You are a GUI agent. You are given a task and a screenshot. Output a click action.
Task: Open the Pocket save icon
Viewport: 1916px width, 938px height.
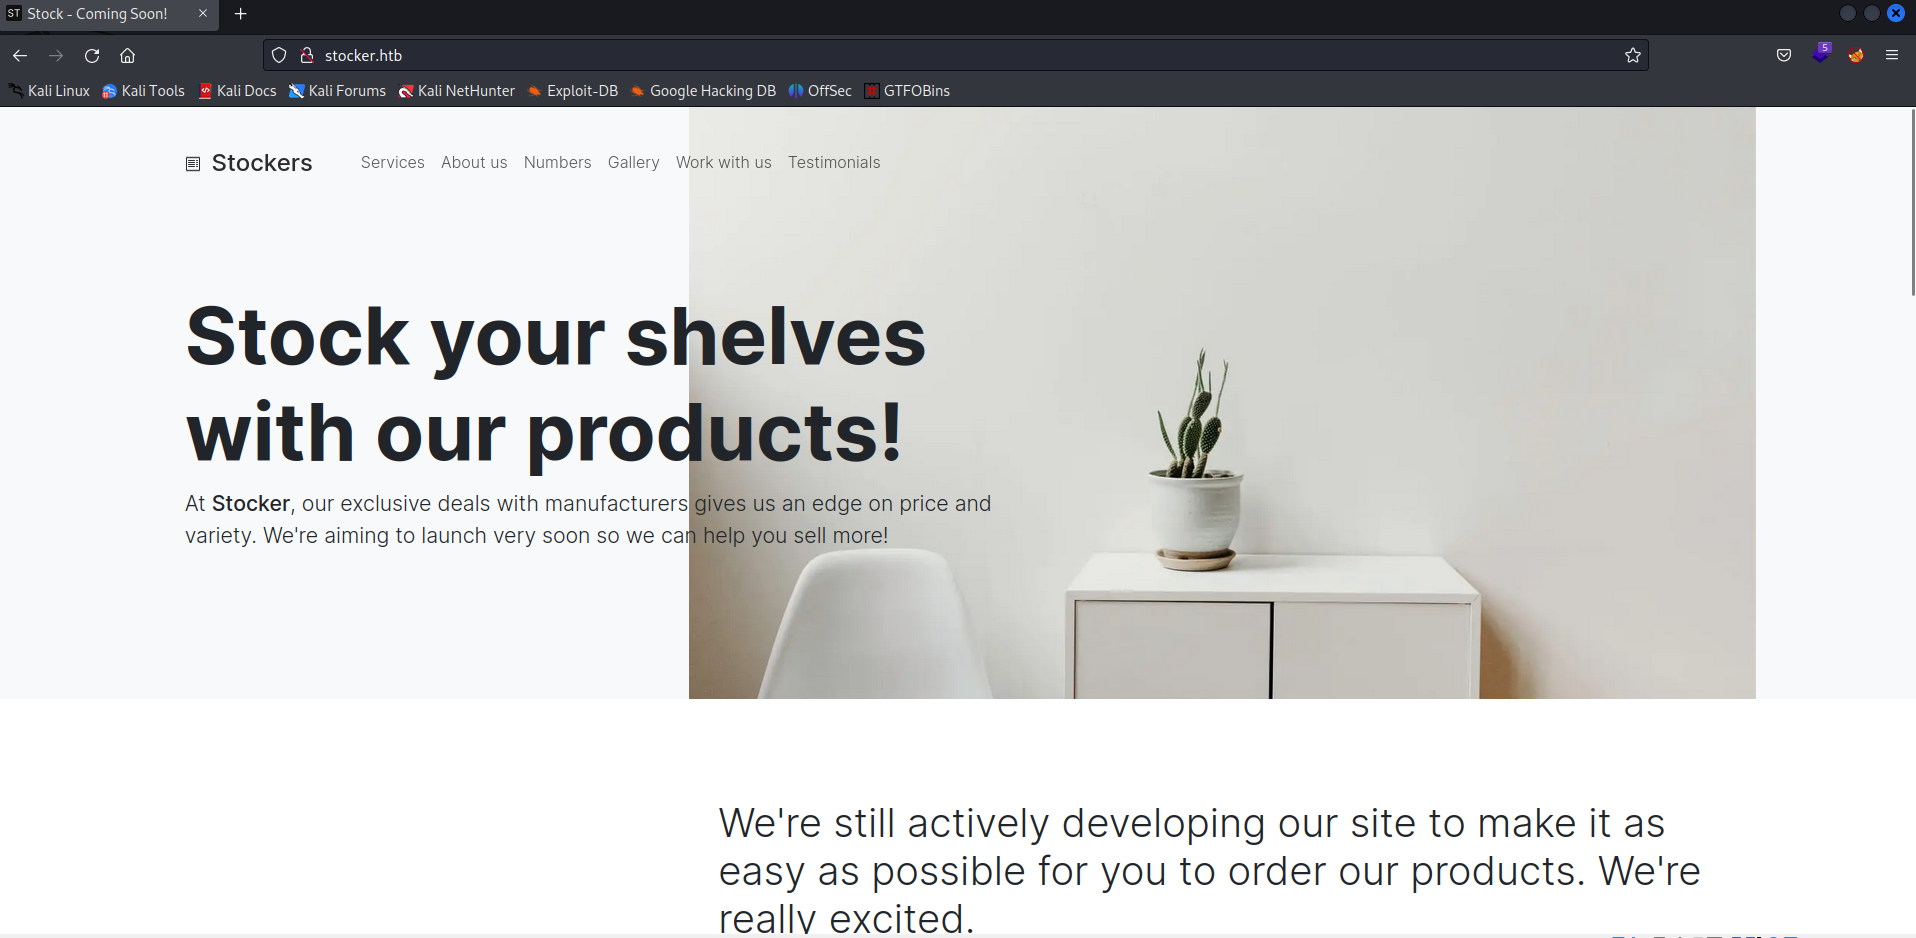(x=1784, y=56)
